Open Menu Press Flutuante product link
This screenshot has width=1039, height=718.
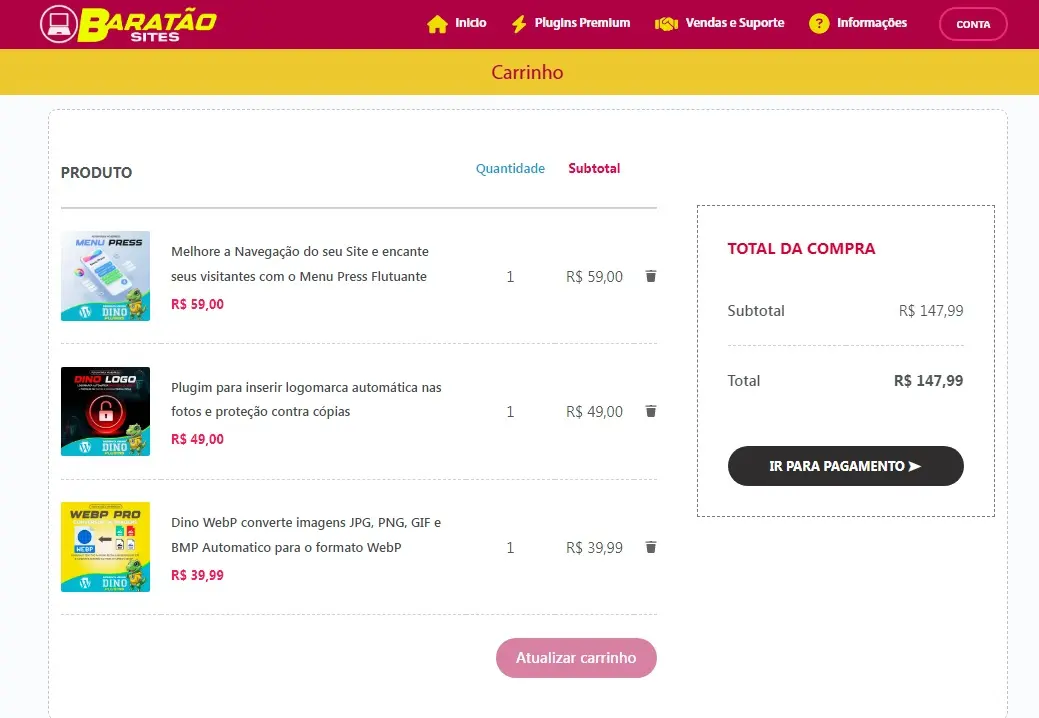[x=299, y=264]
